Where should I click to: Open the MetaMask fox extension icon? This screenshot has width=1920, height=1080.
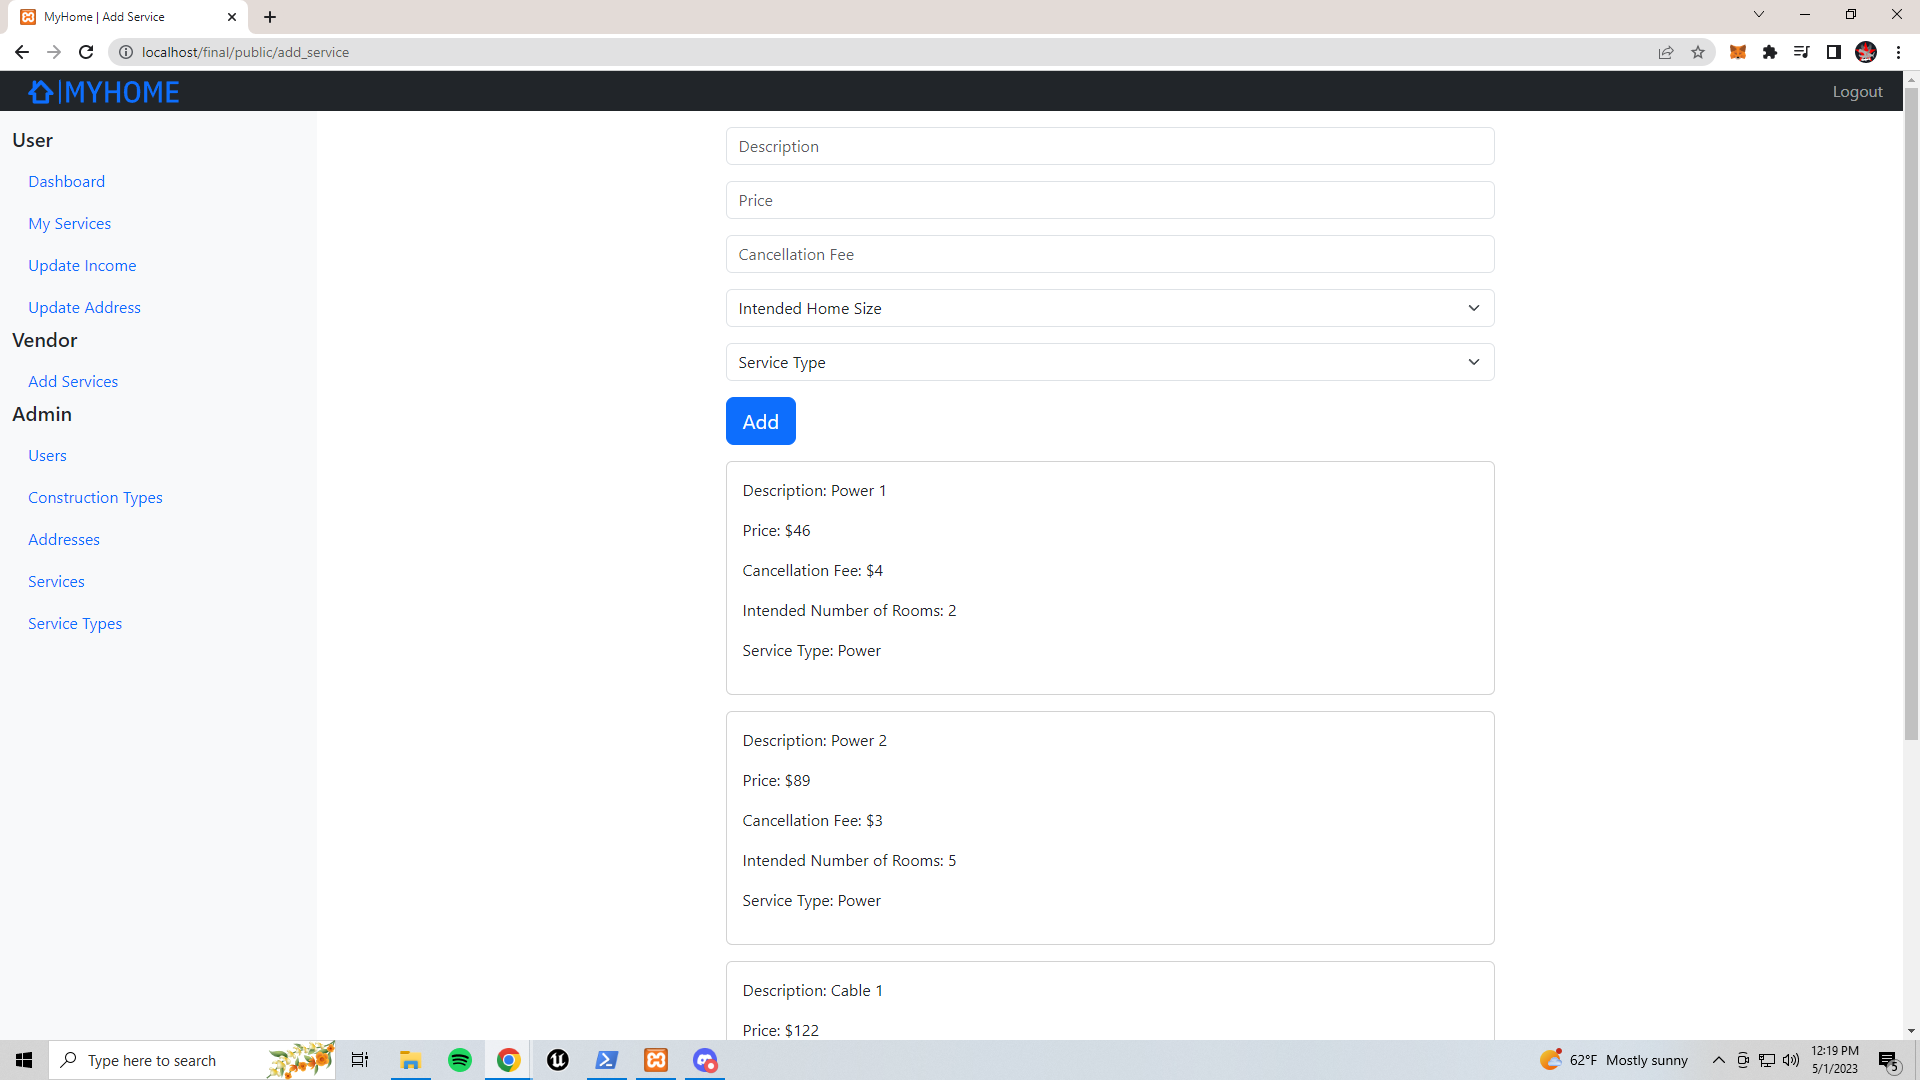click(x=1738, y=52)
